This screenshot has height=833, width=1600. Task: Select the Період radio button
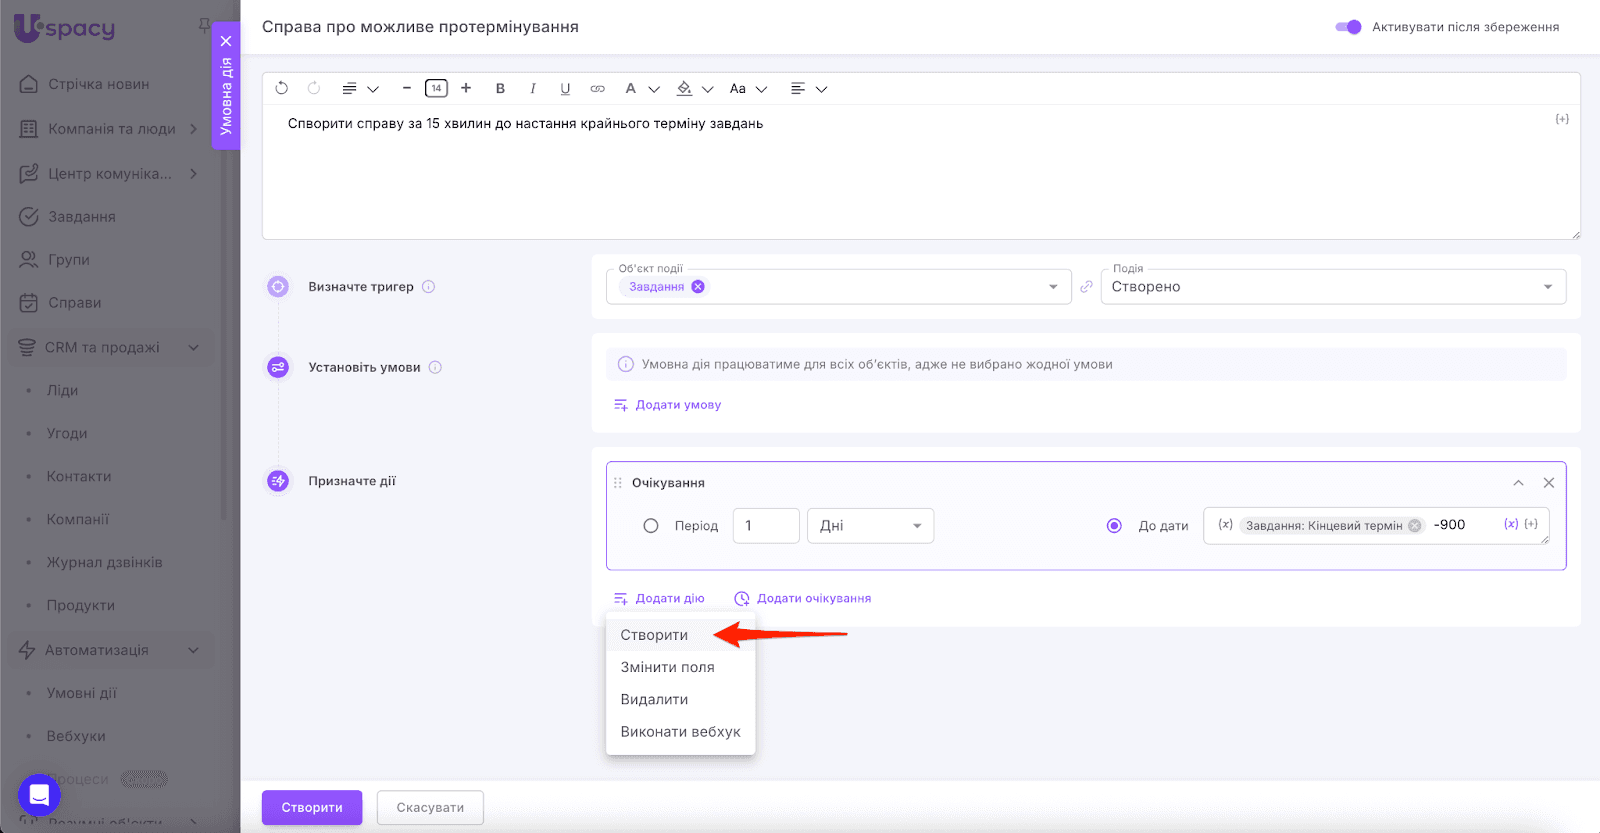point(651,526)
